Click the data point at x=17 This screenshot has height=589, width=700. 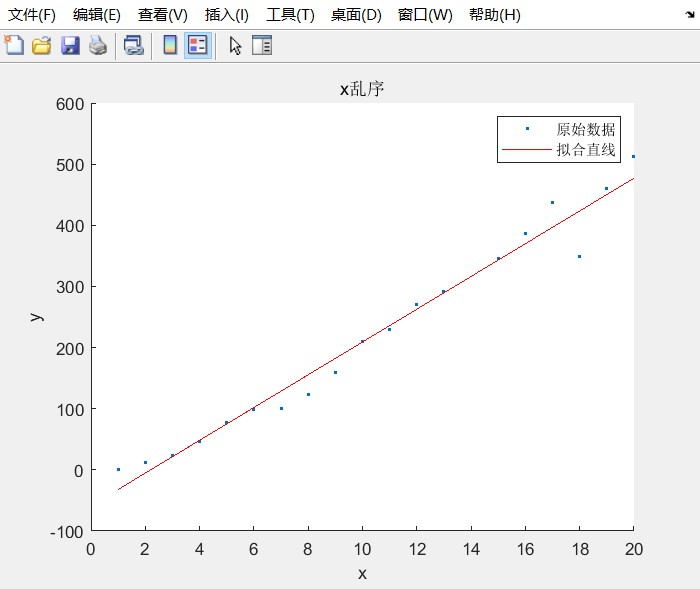[552, 202]
